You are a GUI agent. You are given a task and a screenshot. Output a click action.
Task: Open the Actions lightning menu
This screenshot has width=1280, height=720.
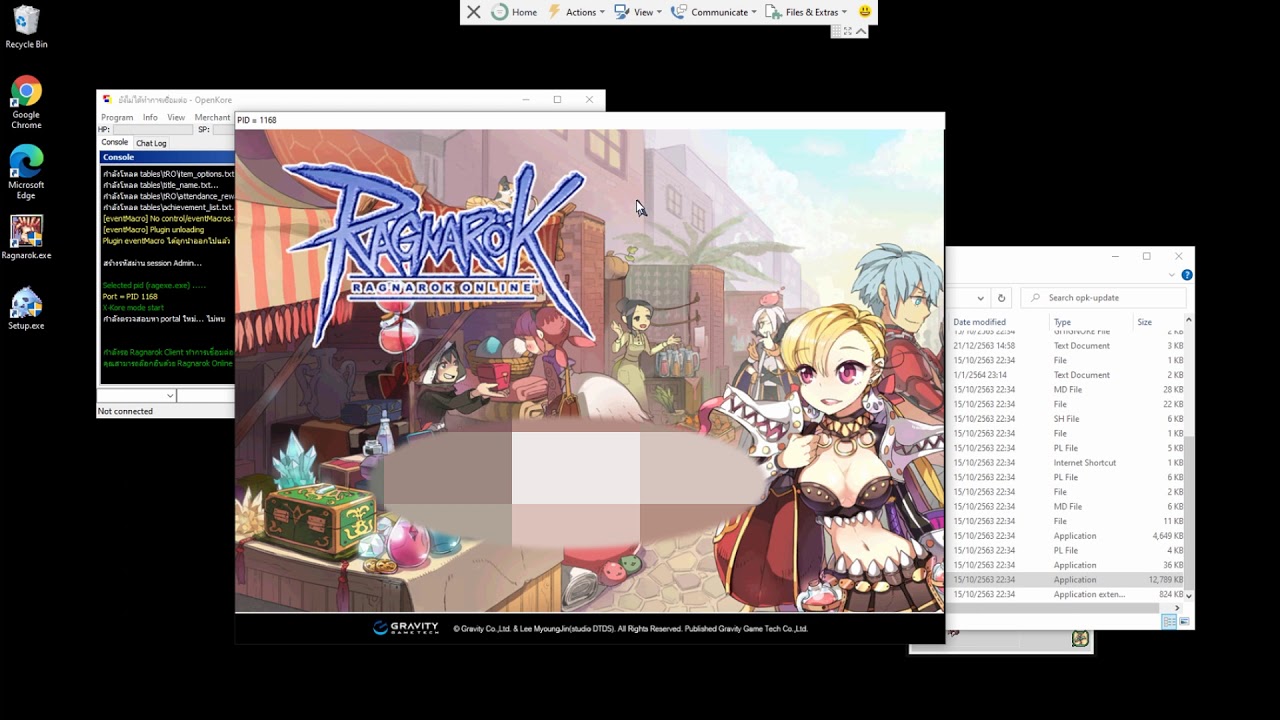pos(576,12)
